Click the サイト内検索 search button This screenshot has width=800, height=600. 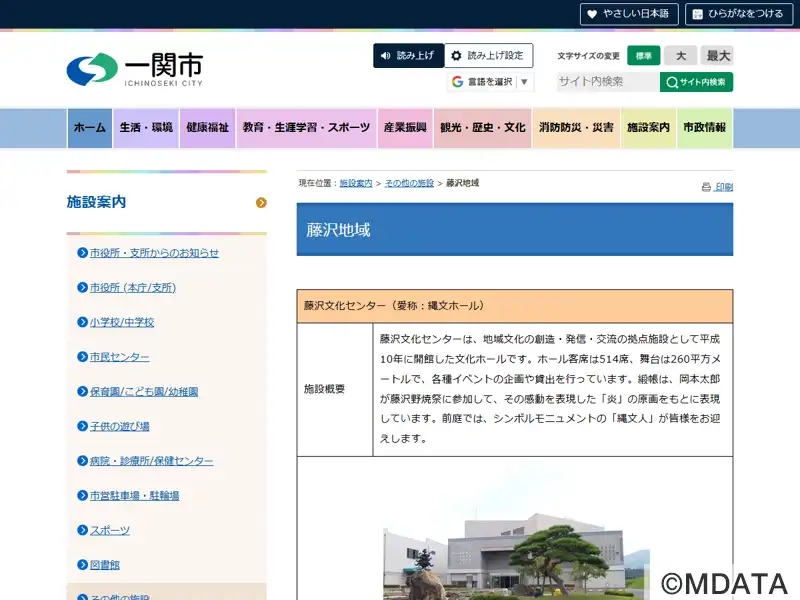696,82
